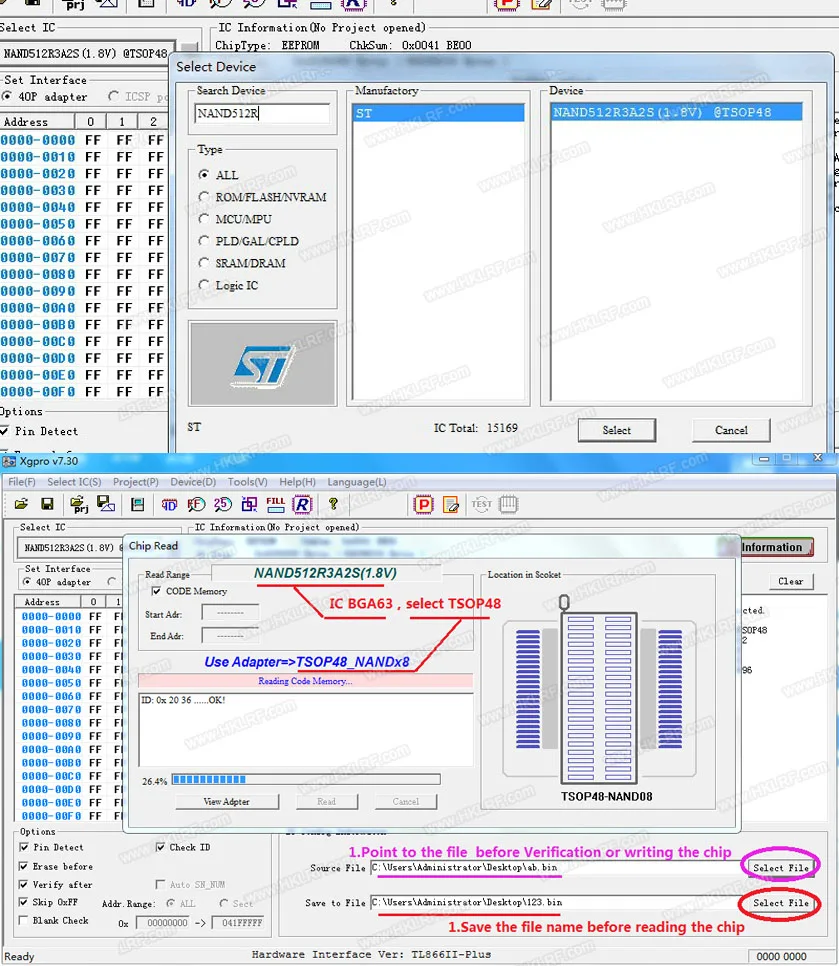The height and width of the screenshot is (966, 839).
Task: Select NAND512R3A2S(1.8V) @TSOP48 in Device list
Action: [676, 112]
